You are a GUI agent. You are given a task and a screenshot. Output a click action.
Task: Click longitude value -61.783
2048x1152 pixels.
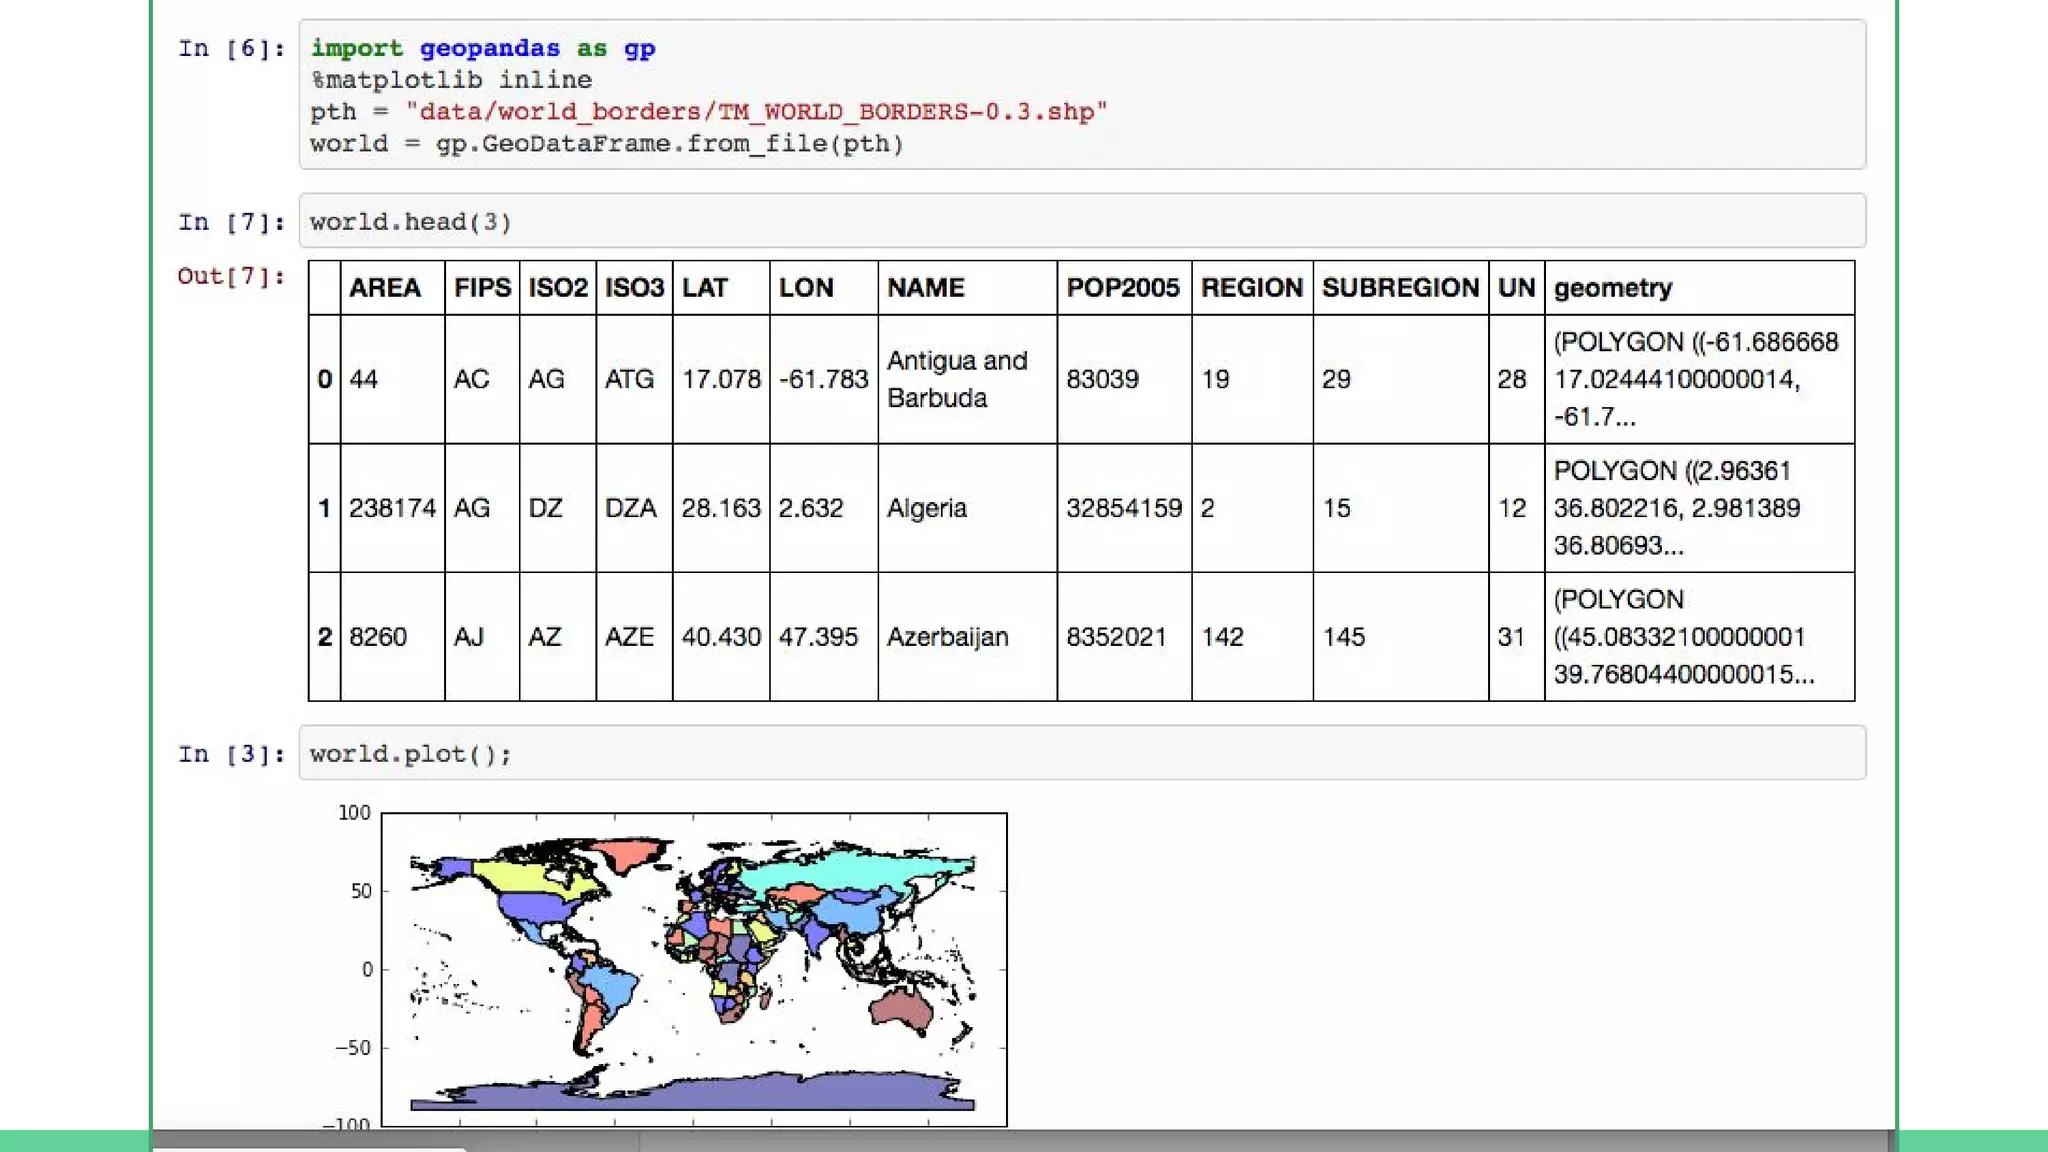[x=824, y=379]
